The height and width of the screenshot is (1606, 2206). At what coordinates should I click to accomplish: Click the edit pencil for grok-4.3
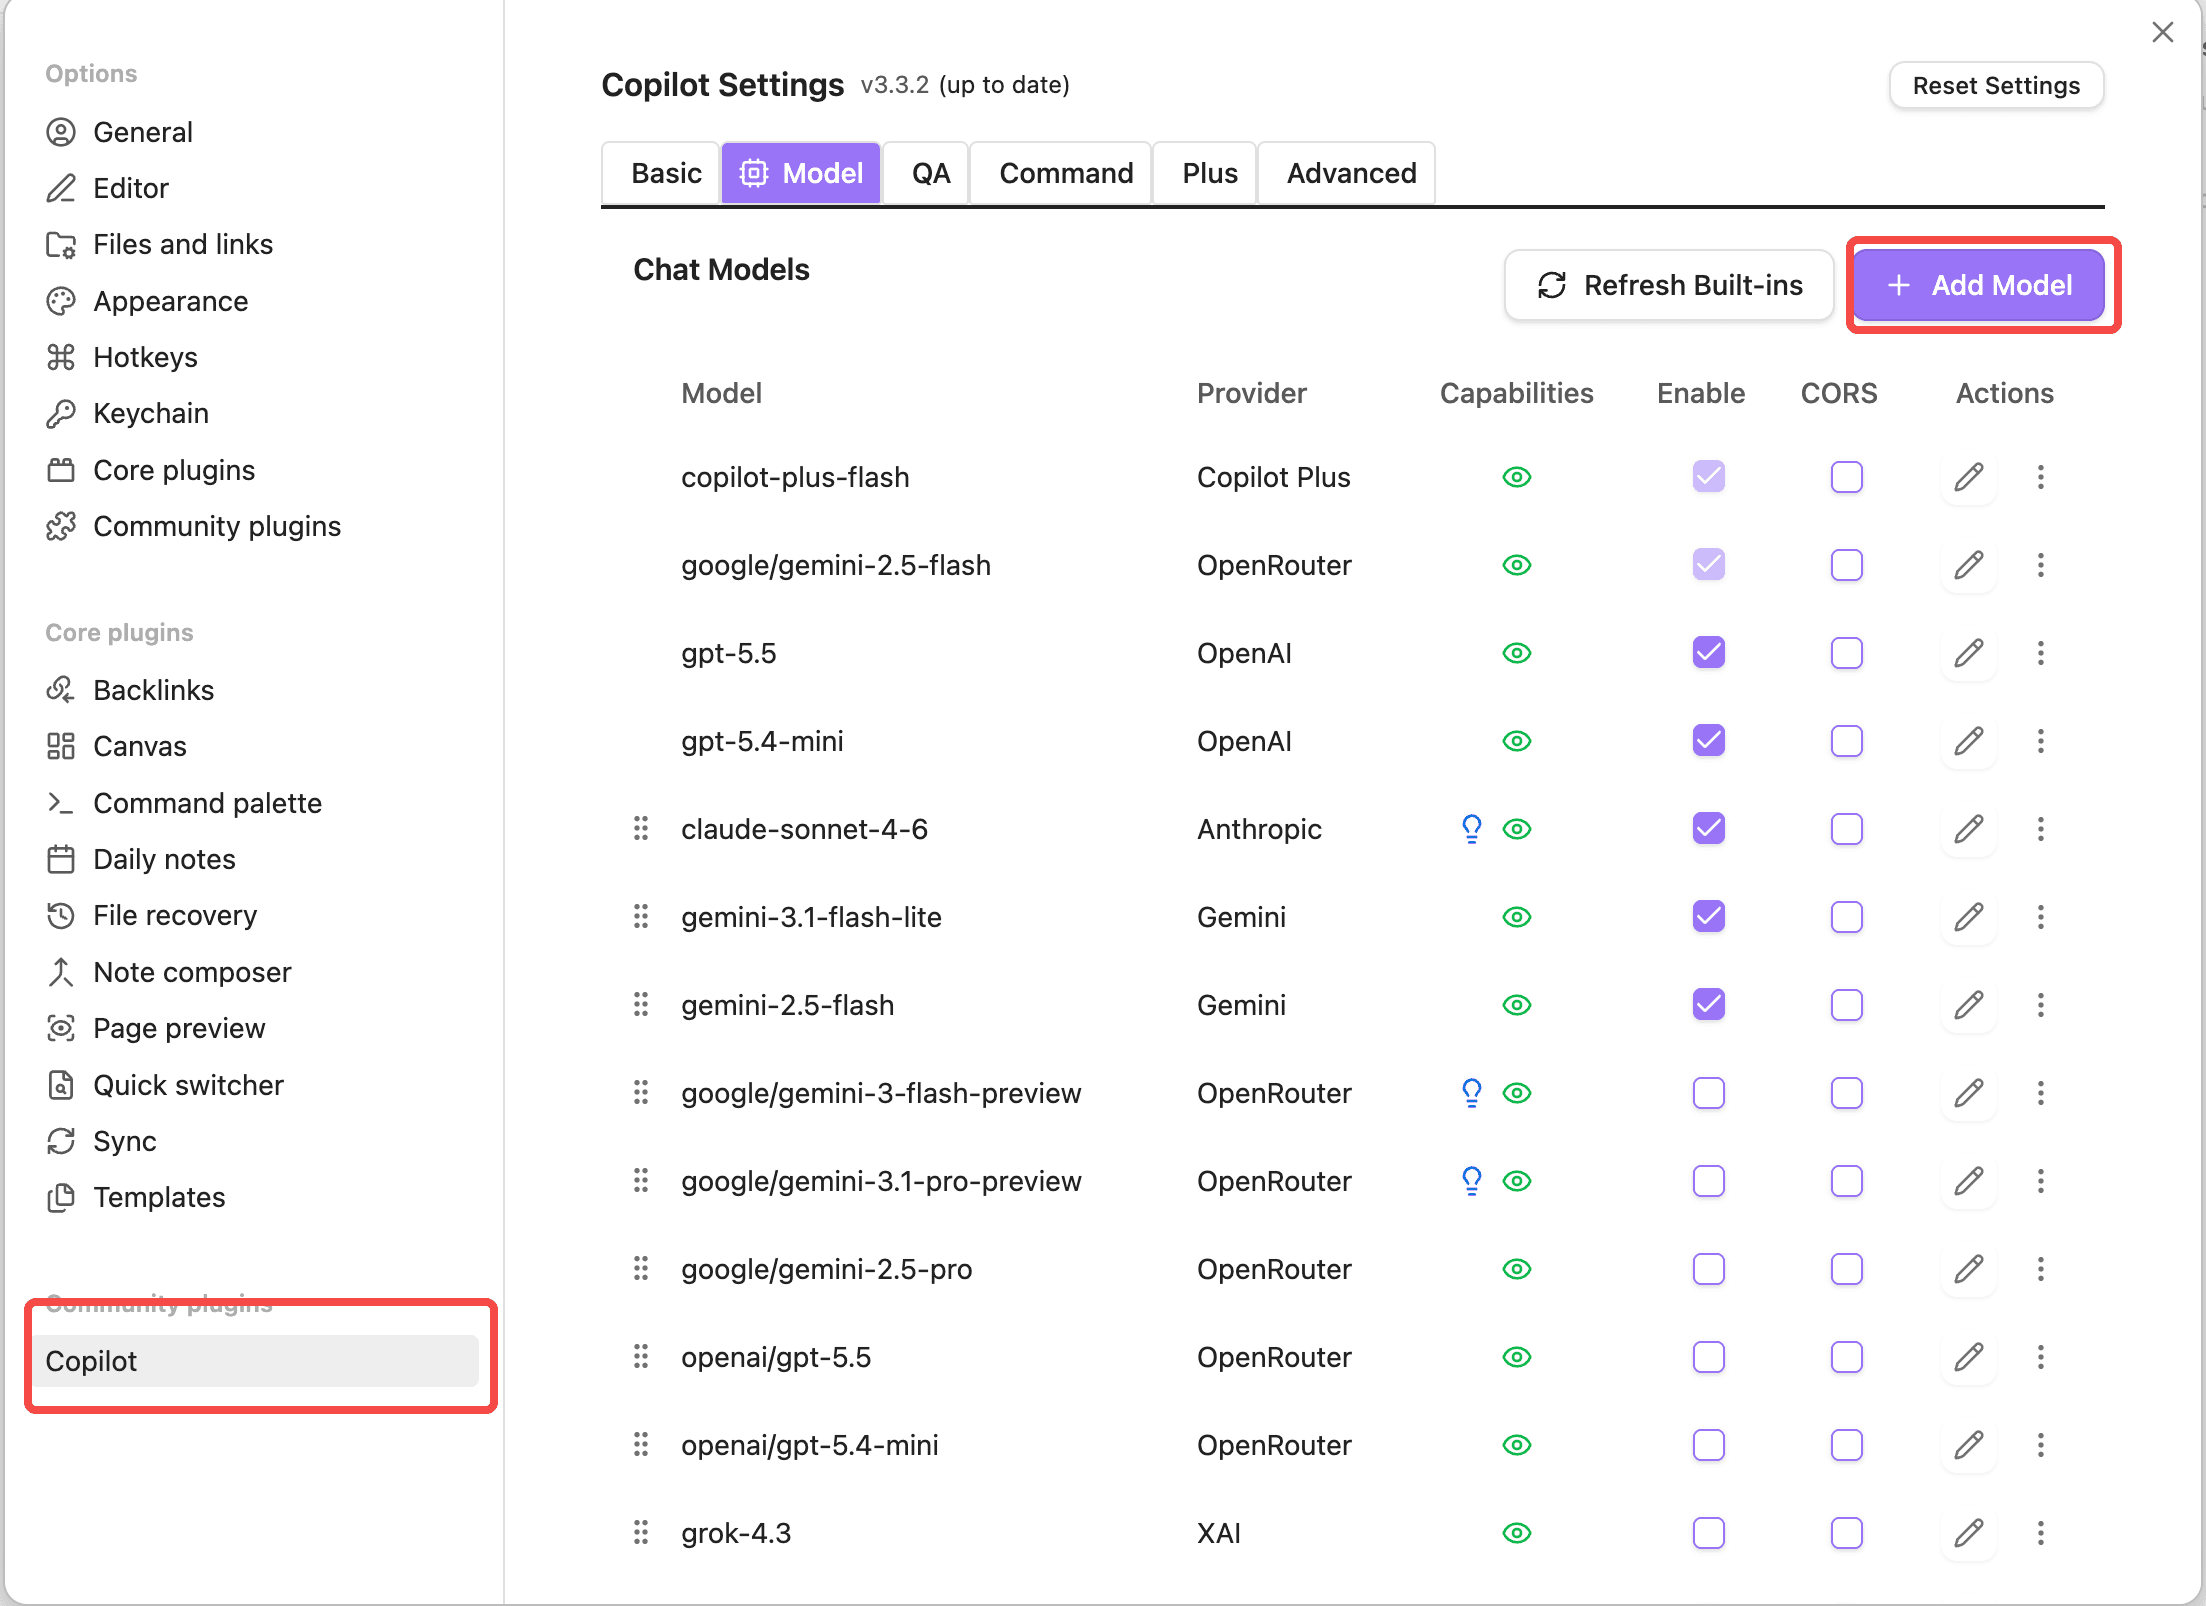point(1968,1533)
